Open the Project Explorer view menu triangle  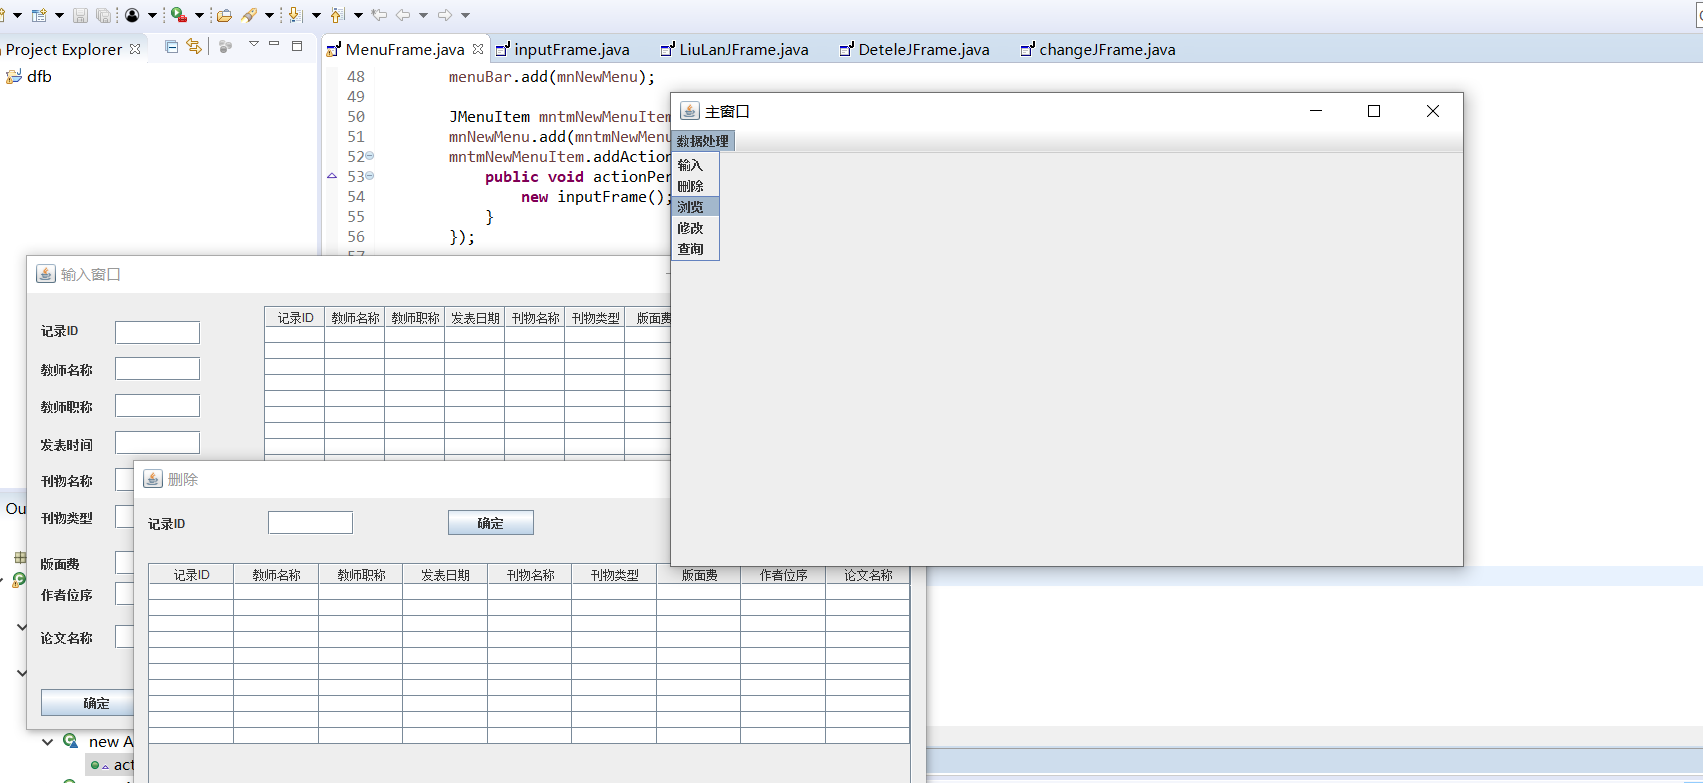254,44
